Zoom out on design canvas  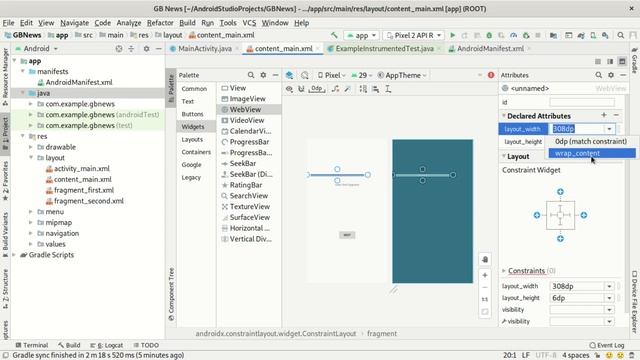click(x=485, y=287)
